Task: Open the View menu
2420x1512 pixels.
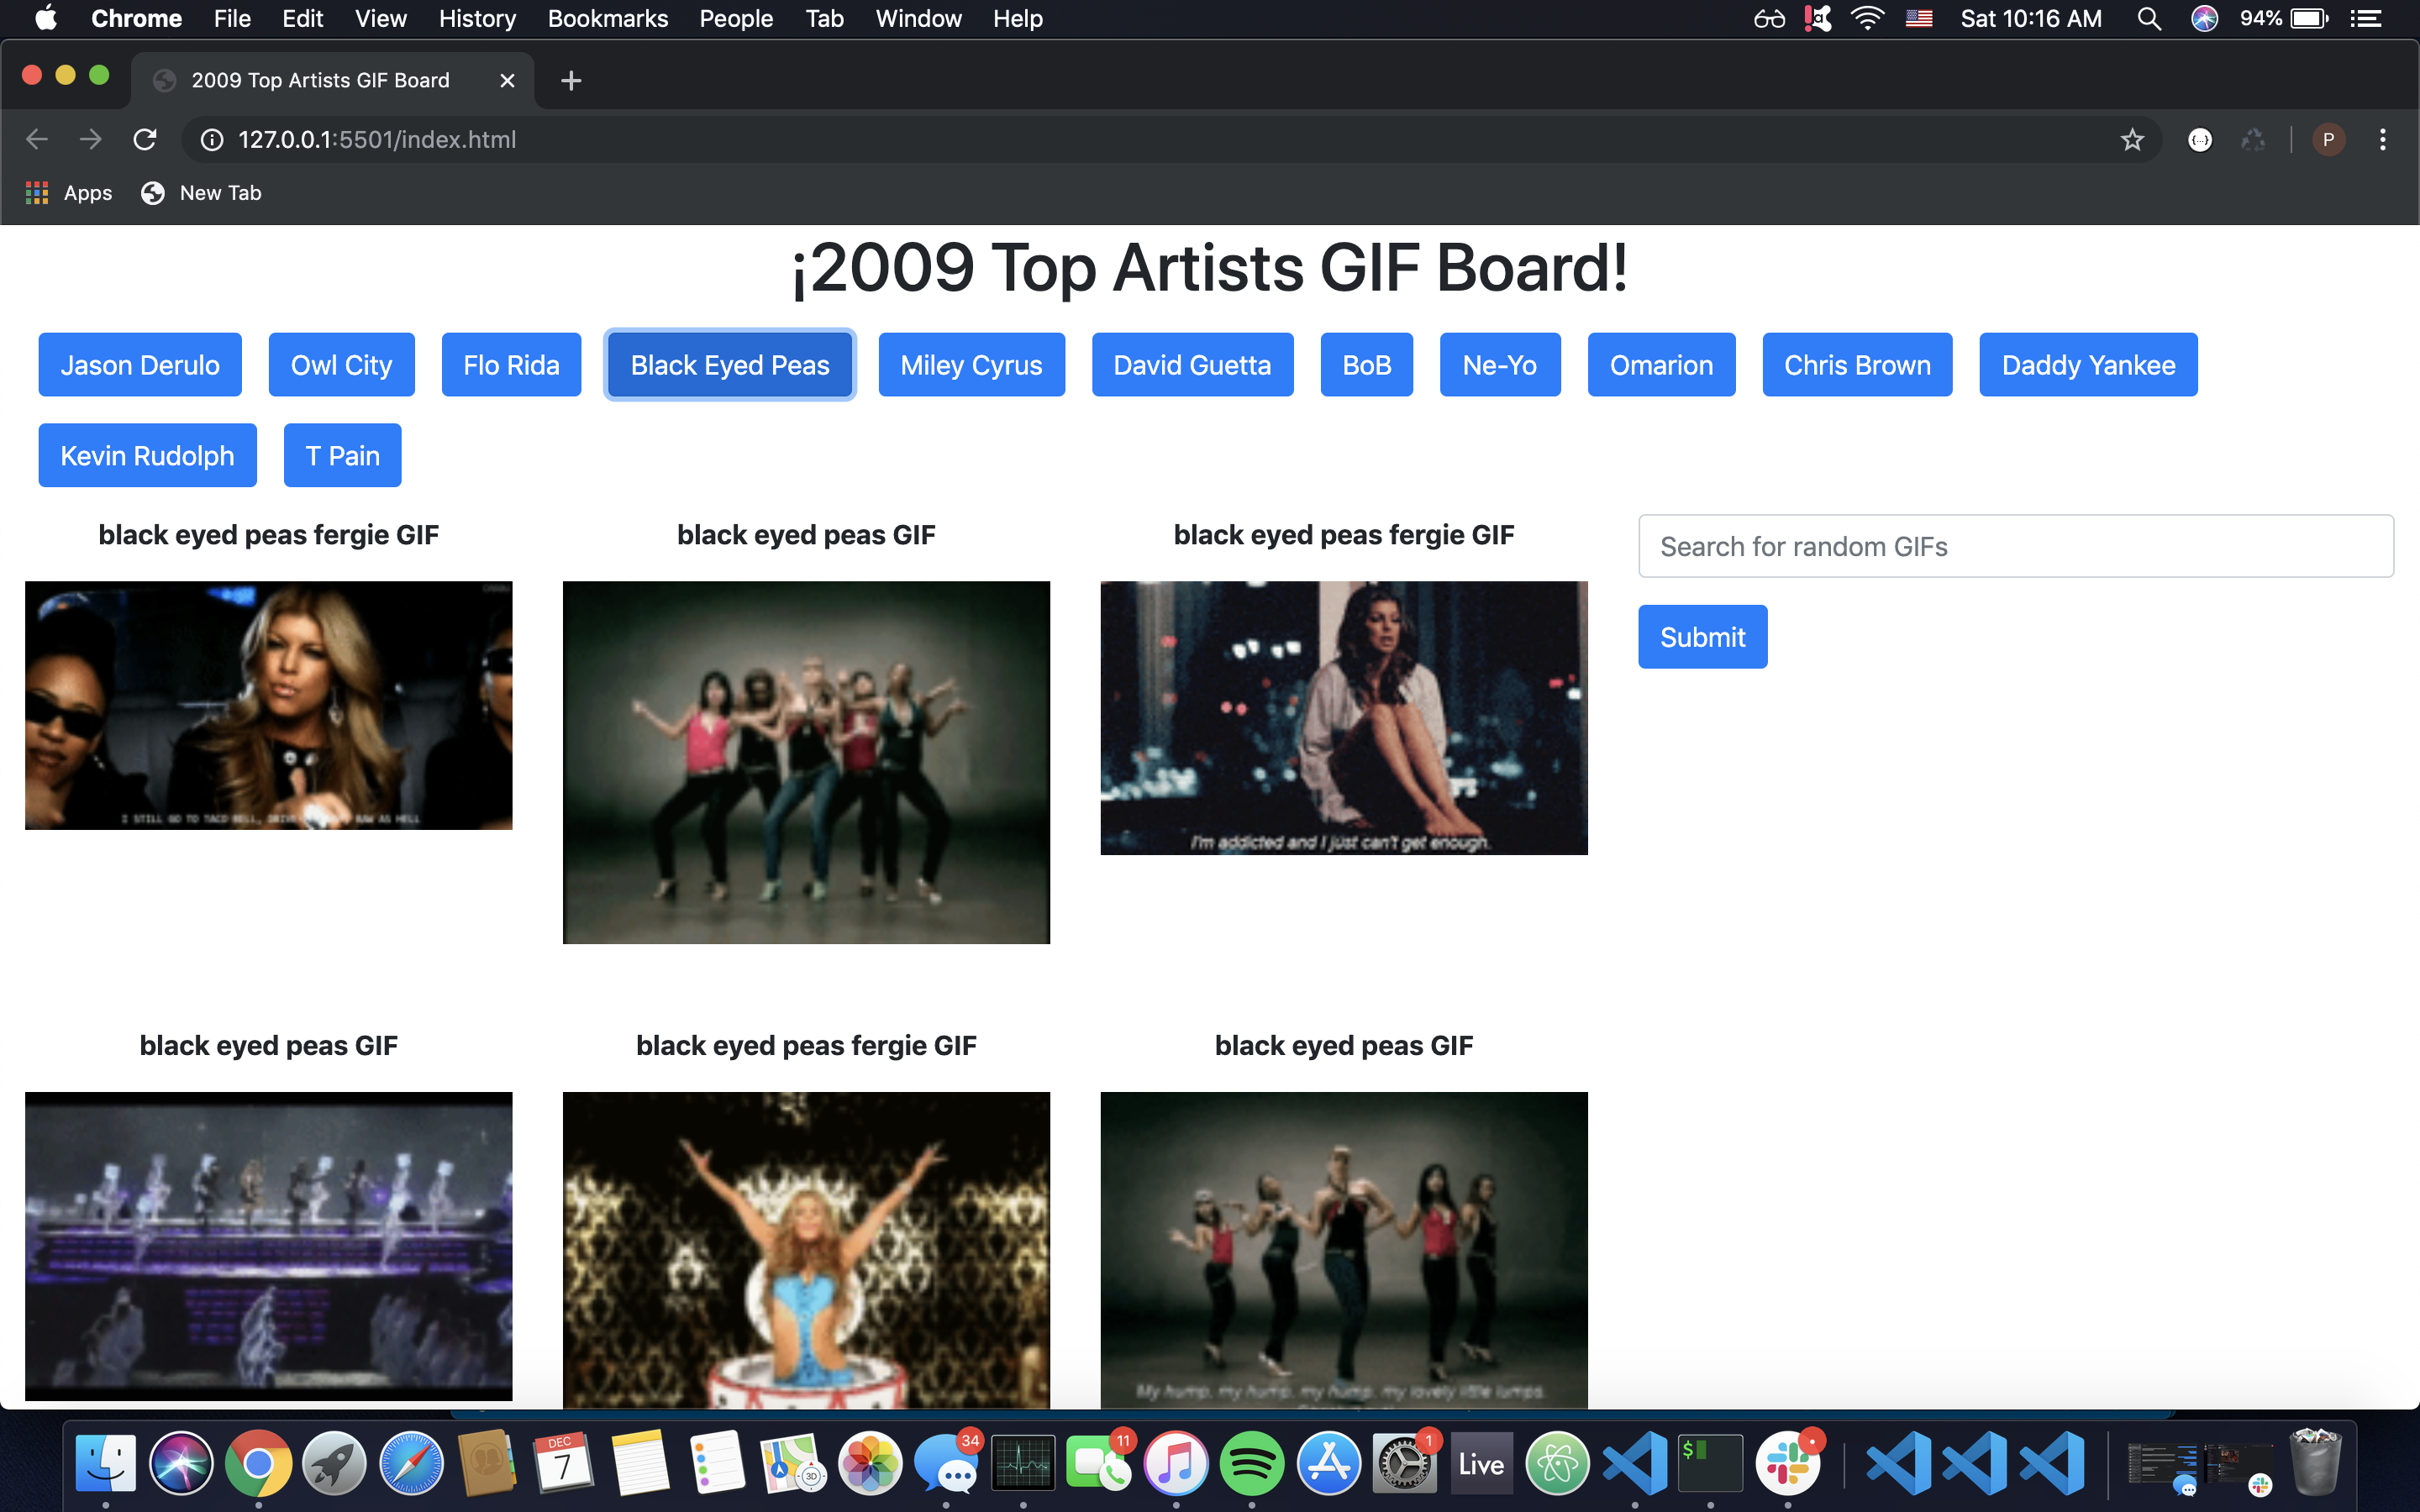Action: (381, 18)
